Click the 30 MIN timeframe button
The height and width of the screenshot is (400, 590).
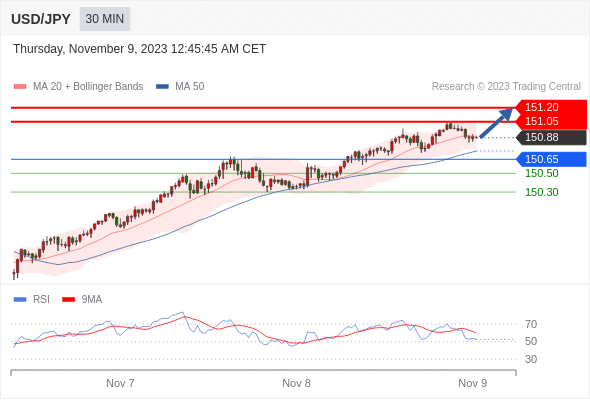(x=105, y=19)
